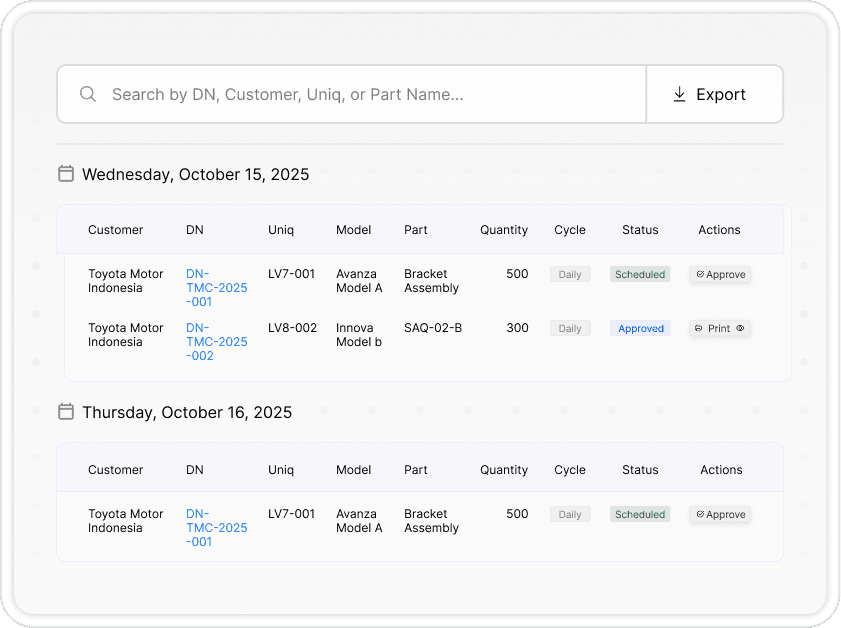The image size is (841, 628).
Task: Select the Thursday, October 16, 2025 heading
Action: click(187, 412)
